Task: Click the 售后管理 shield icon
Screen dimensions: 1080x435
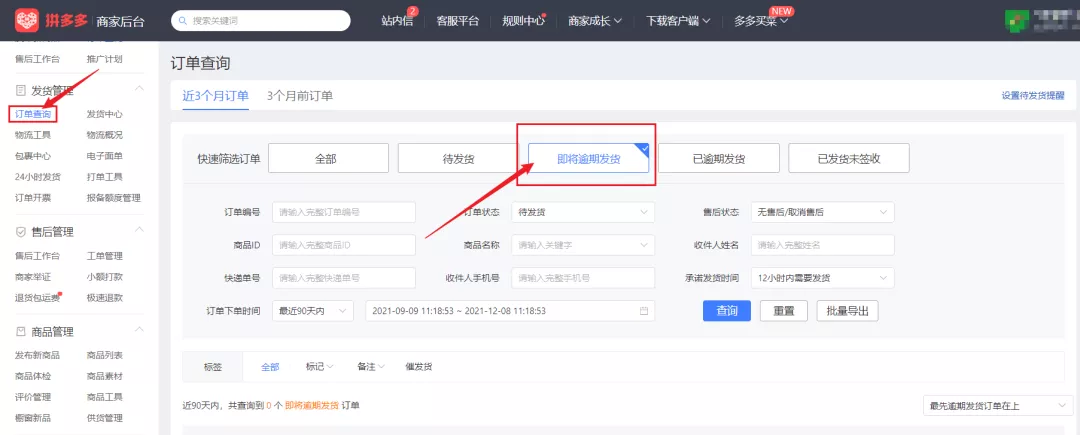Action: [x=21, y=232]
